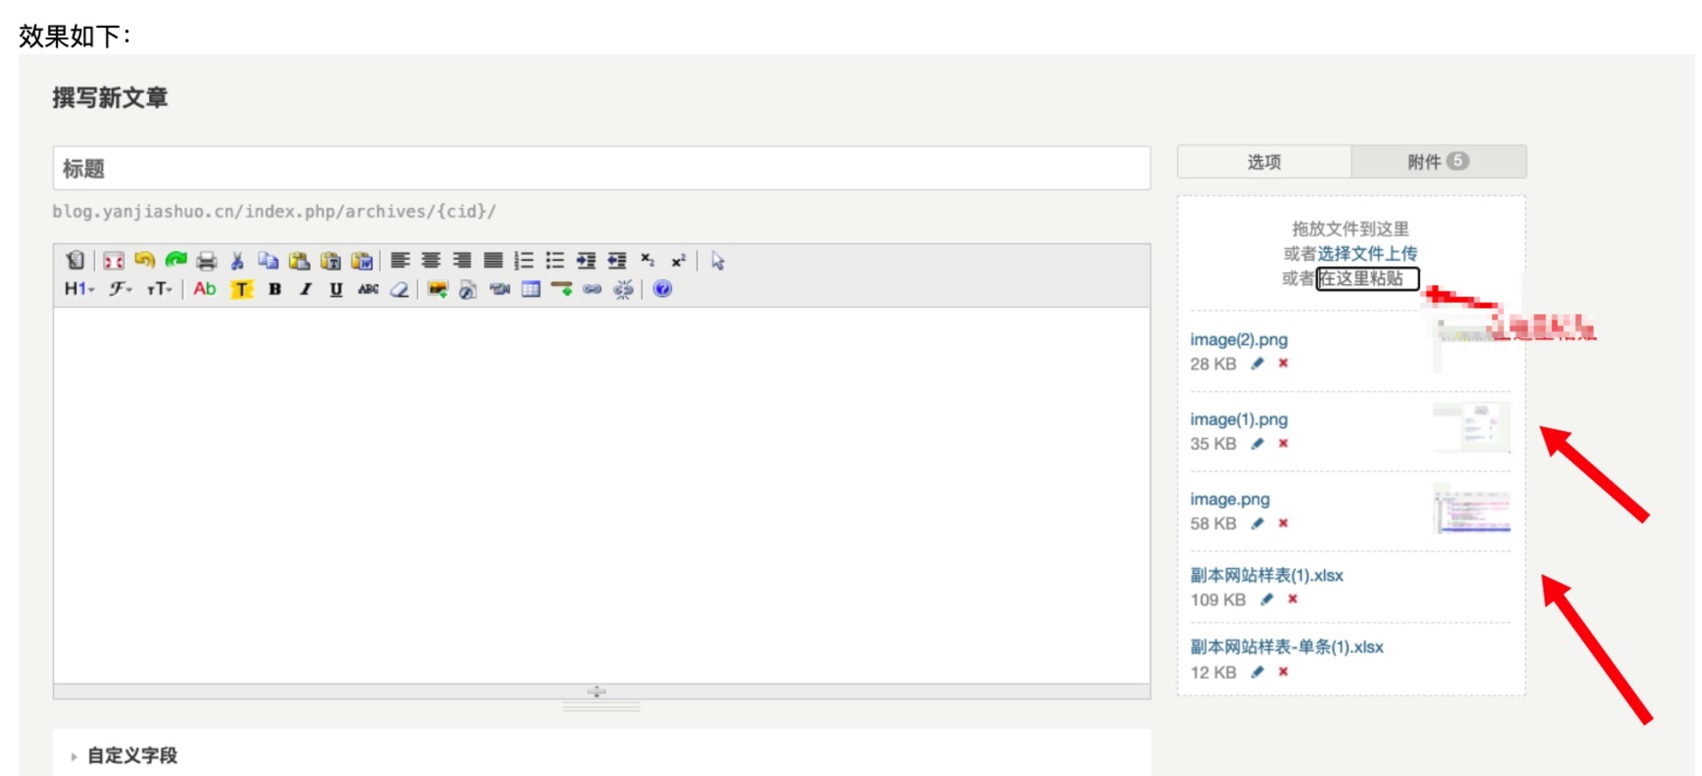
Task: Apply superscript formatting
Action: point(679,261)
